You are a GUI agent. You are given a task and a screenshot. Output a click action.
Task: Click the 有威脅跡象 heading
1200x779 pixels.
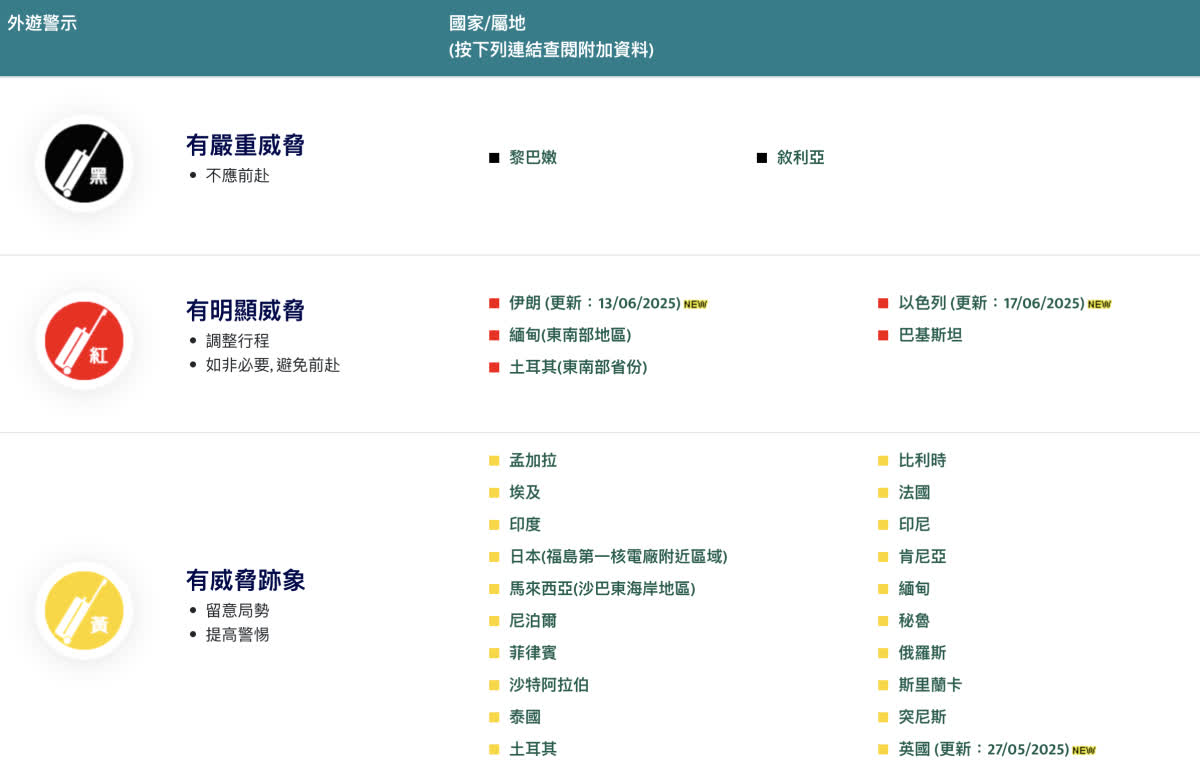[x=245, y=580]
